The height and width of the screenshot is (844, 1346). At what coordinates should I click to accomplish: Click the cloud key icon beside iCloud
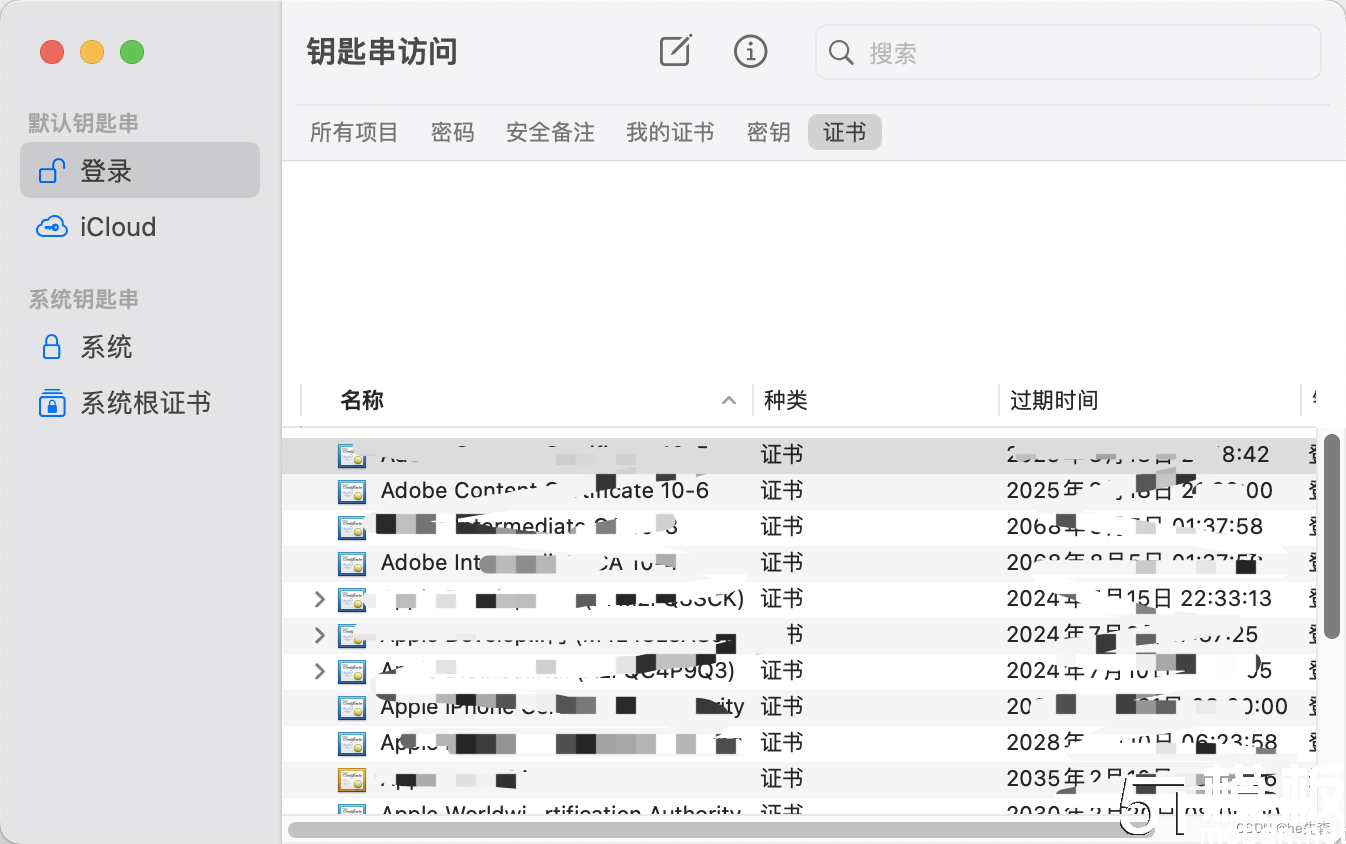coord(52,227)
